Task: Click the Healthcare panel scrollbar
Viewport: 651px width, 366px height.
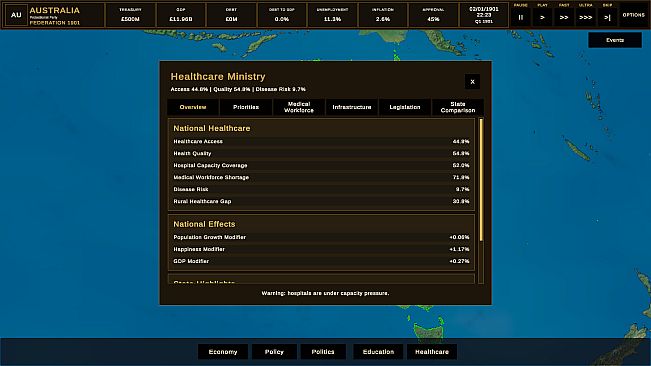Action: (481, 180)
